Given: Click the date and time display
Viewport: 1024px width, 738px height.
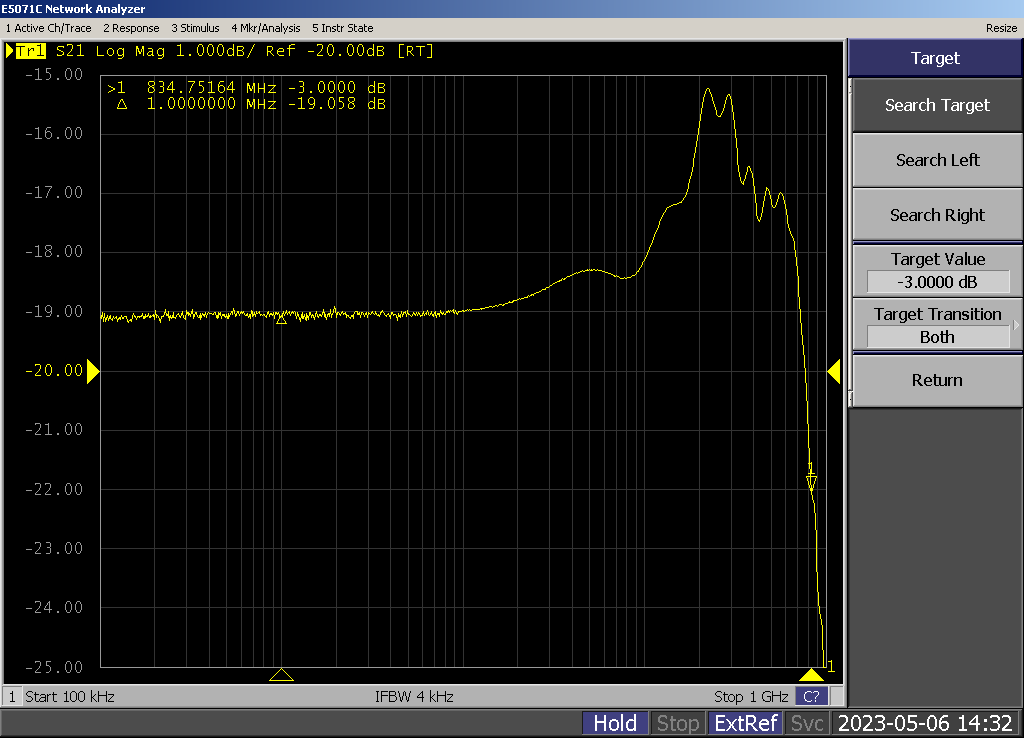Looking at the screenshot, I should point(925,723).
